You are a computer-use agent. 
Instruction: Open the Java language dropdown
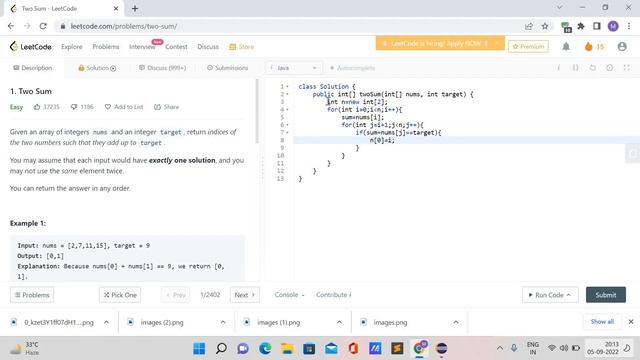point(294,68)
